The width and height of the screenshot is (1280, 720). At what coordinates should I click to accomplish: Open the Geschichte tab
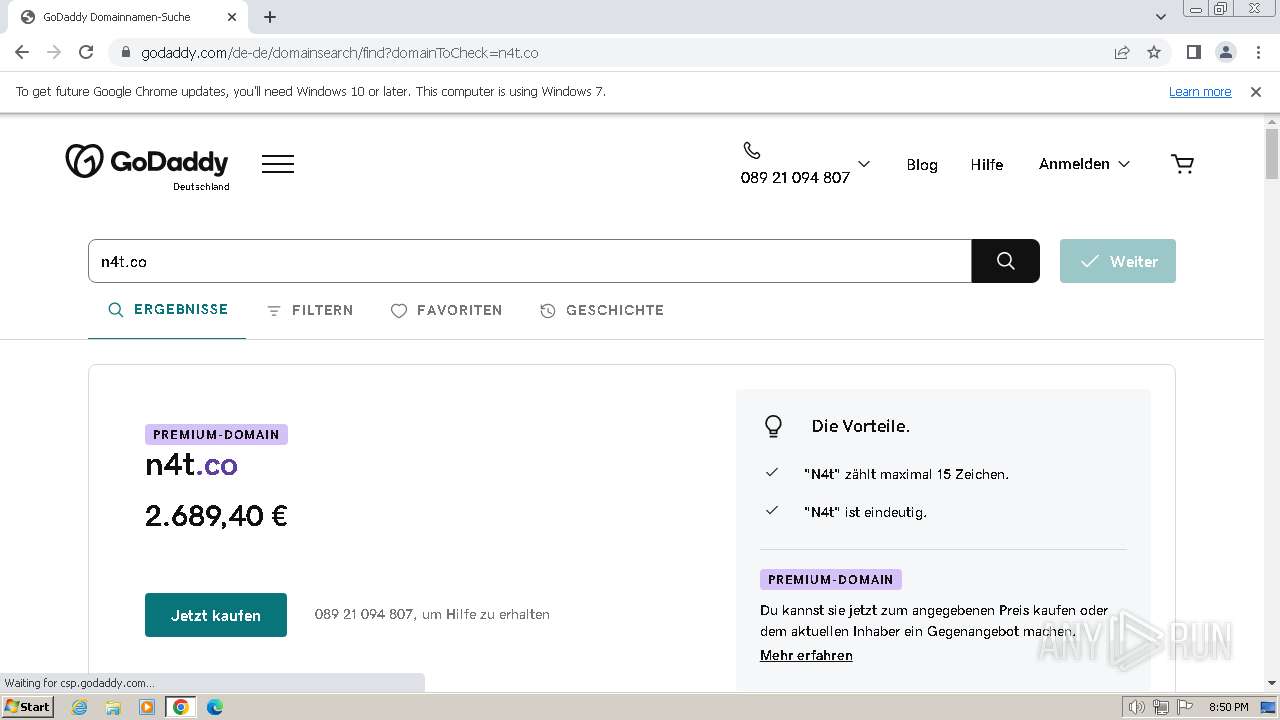(x=602, y=311)
